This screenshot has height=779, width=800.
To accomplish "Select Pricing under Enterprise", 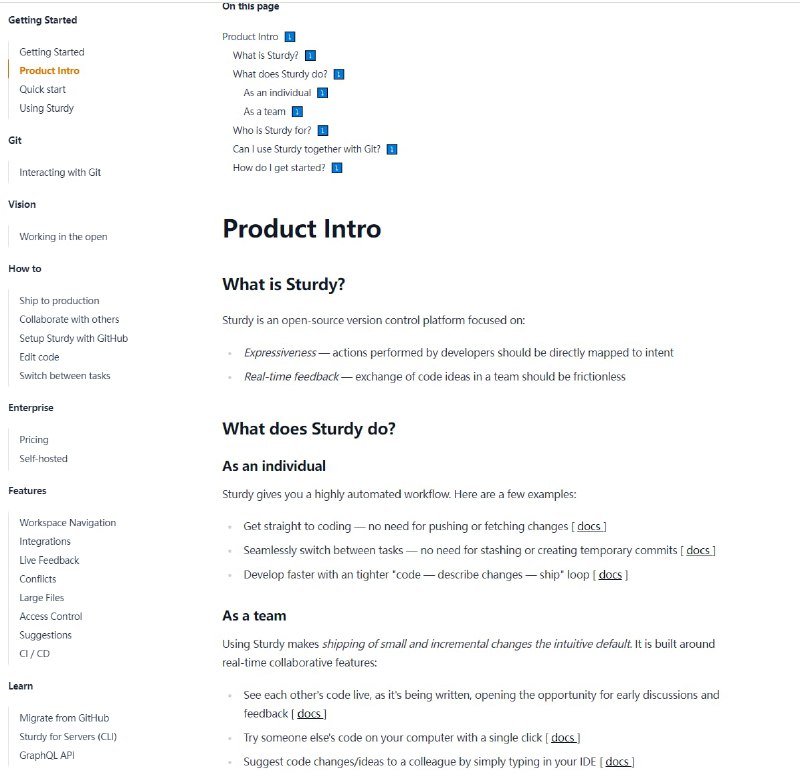I will [x=34, y=440].
